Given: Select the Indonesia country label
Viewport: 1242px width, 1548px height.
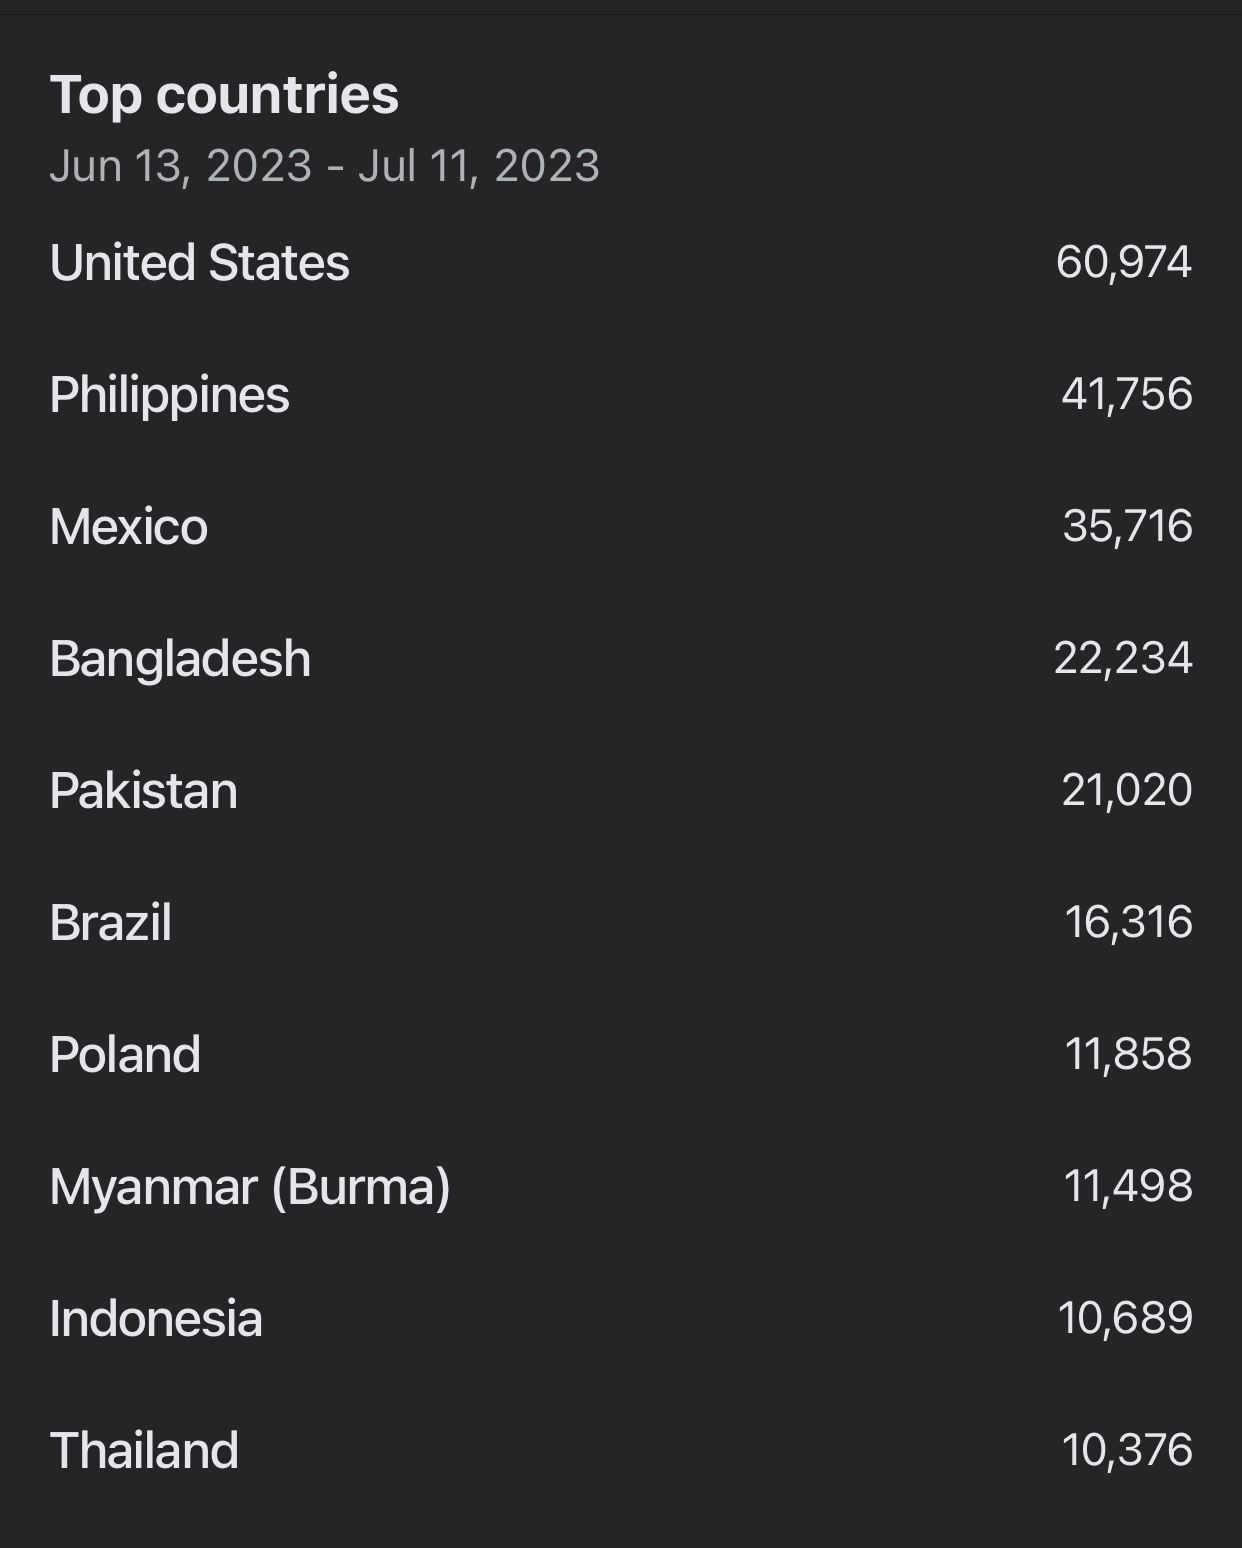Looking at the screenshot, I should click(156, 1319).
